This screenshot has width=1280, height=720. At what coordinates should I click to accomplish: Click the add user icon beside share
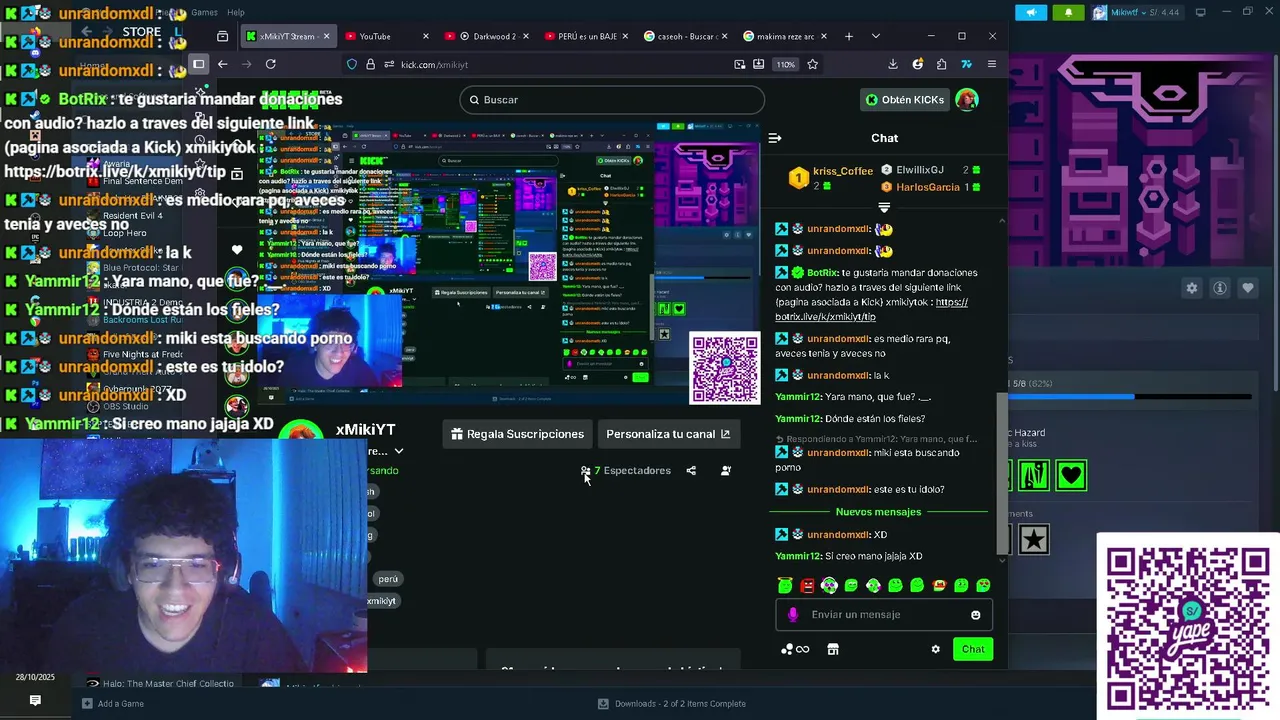coord(726,470)
